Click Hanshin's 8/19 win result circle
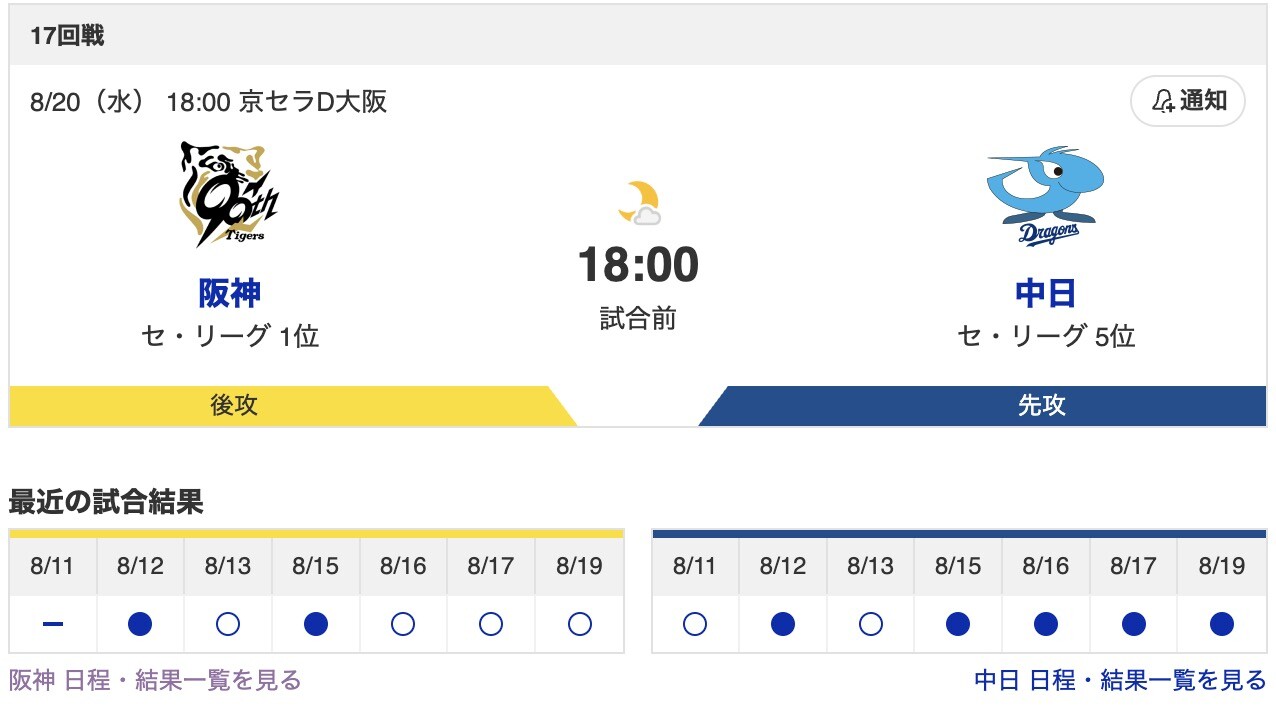 [x=579, y=624]
